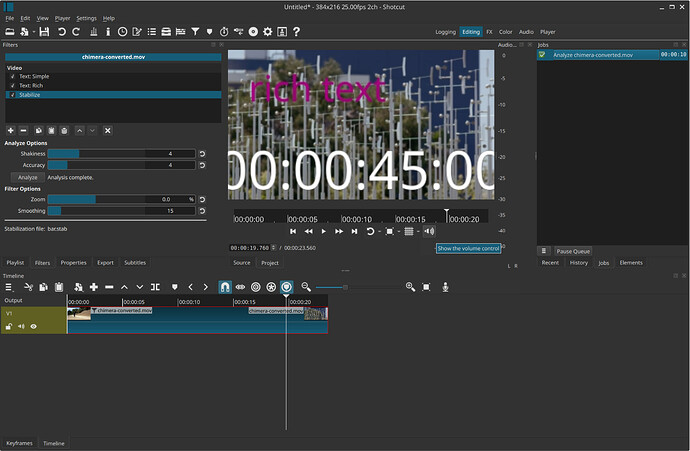
Task: Redo the last undone action
Action: pyautogui.click(x=76, y=32)
